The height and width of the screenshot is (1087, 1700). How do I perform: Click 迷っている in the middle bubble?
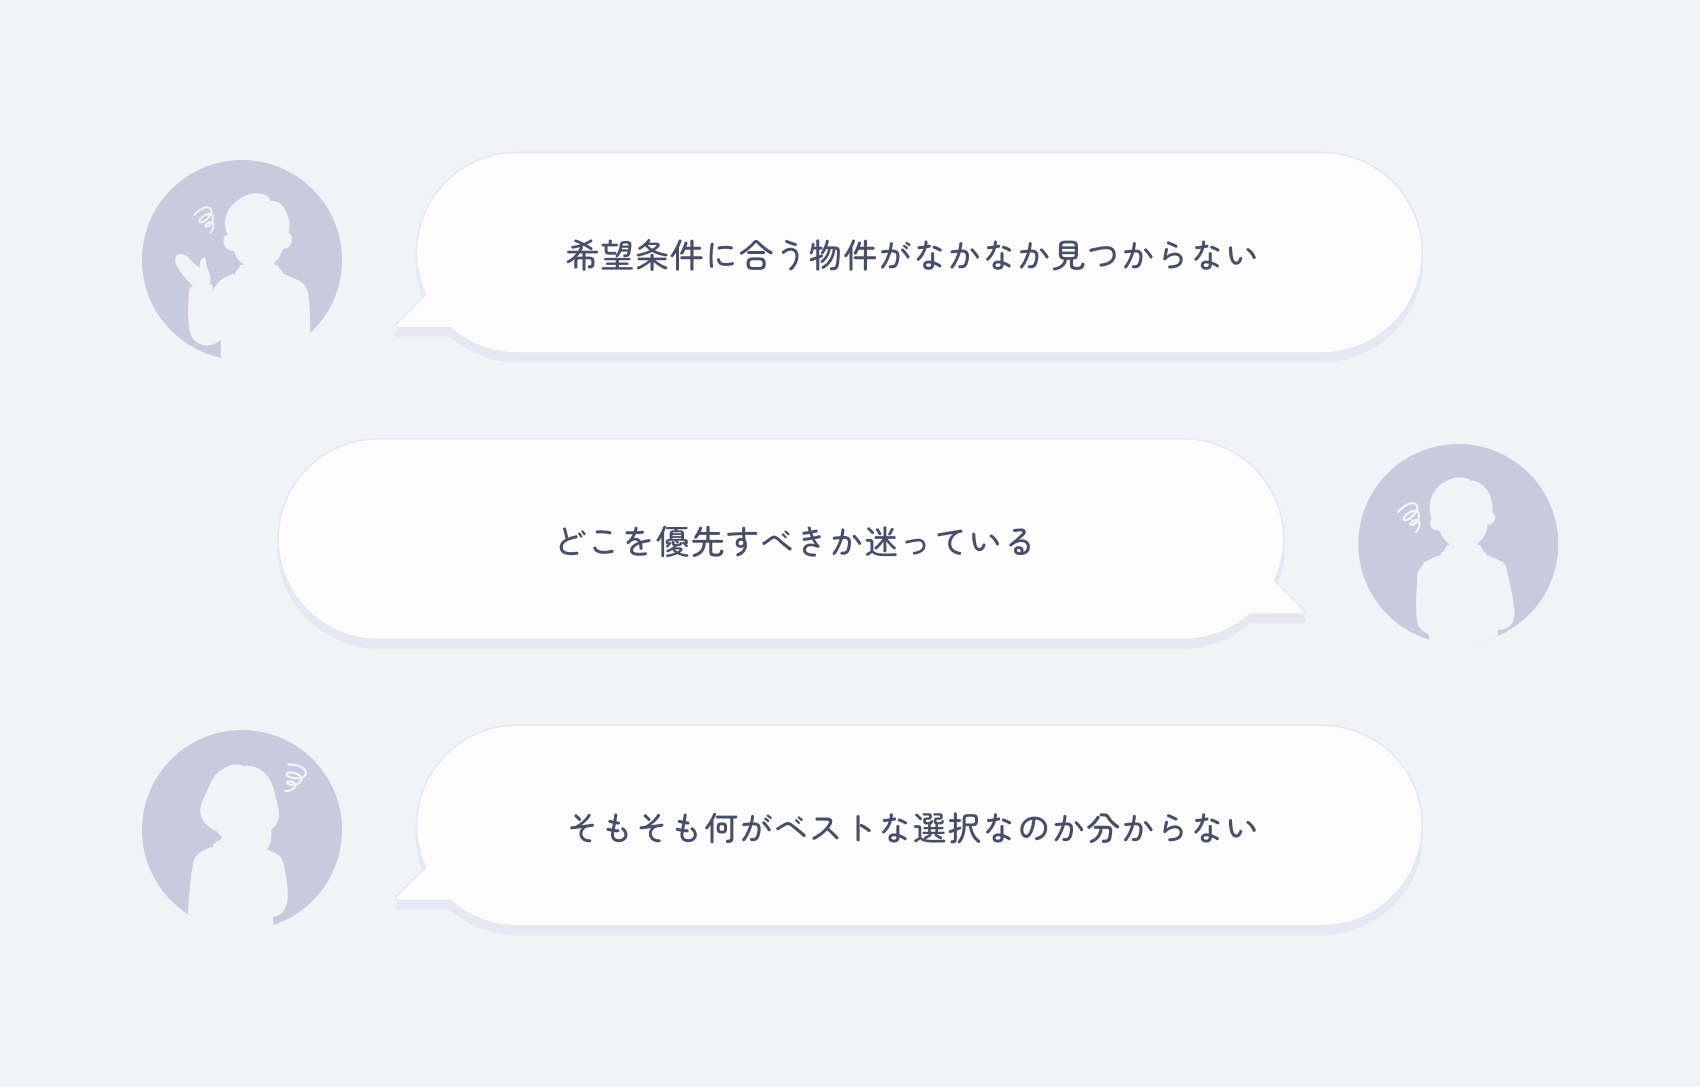949,542
